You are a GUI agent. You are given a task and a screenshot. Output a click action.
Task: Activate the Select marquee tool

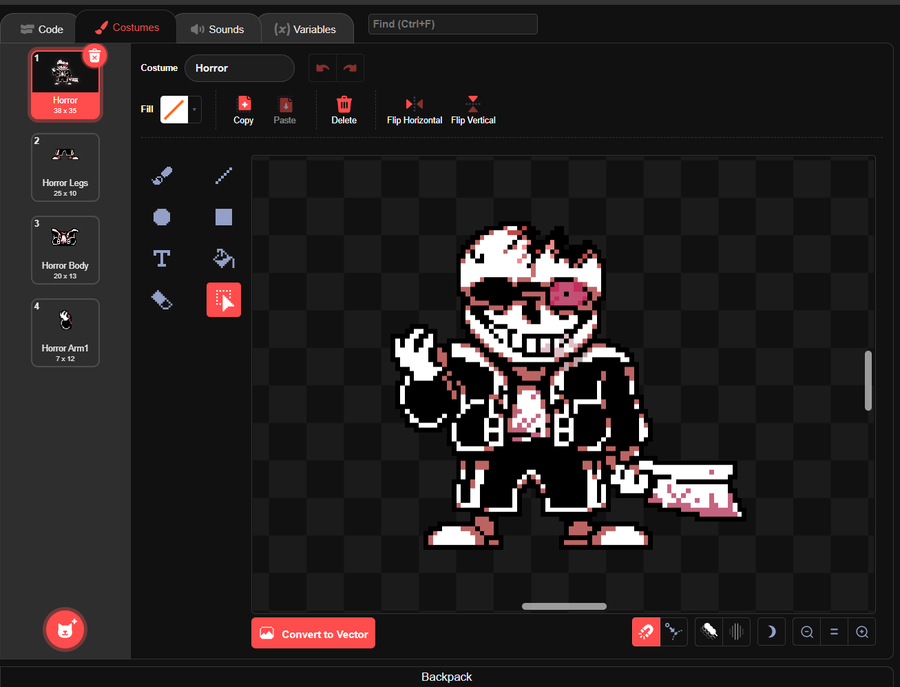[x=223, y=300]
